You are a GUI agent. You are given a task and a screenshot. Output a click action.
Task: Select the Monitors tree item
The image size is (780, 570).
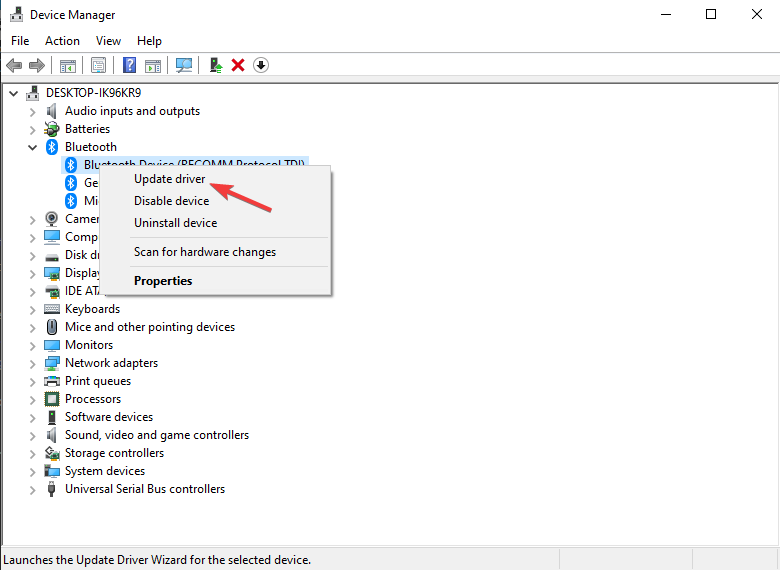click(x=89, y=345)
